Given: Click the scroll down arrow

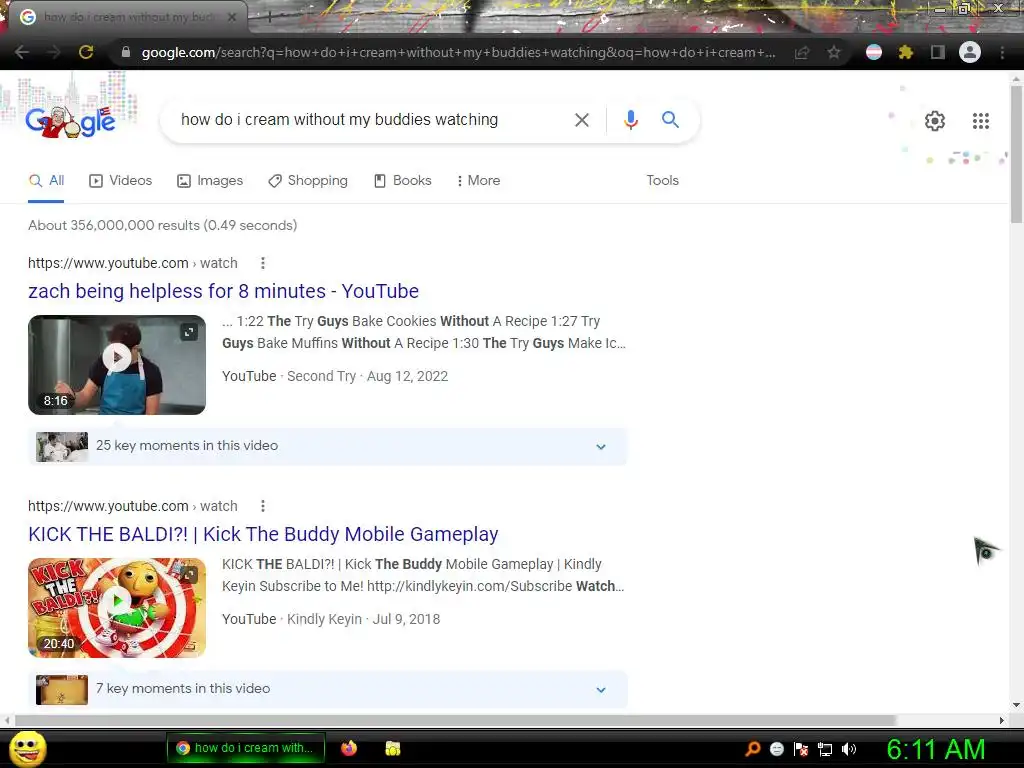Looking at the screenshot, I should (x=1016, y=705).
